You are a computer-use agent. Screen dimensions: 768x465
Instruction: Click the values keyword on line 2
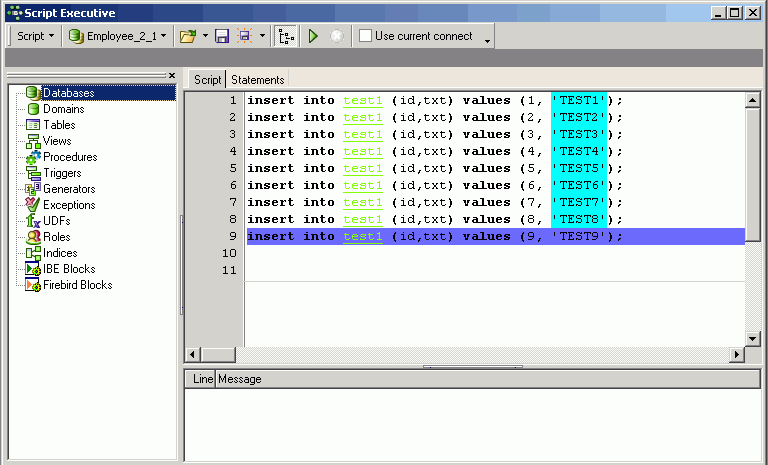[486, 117]
